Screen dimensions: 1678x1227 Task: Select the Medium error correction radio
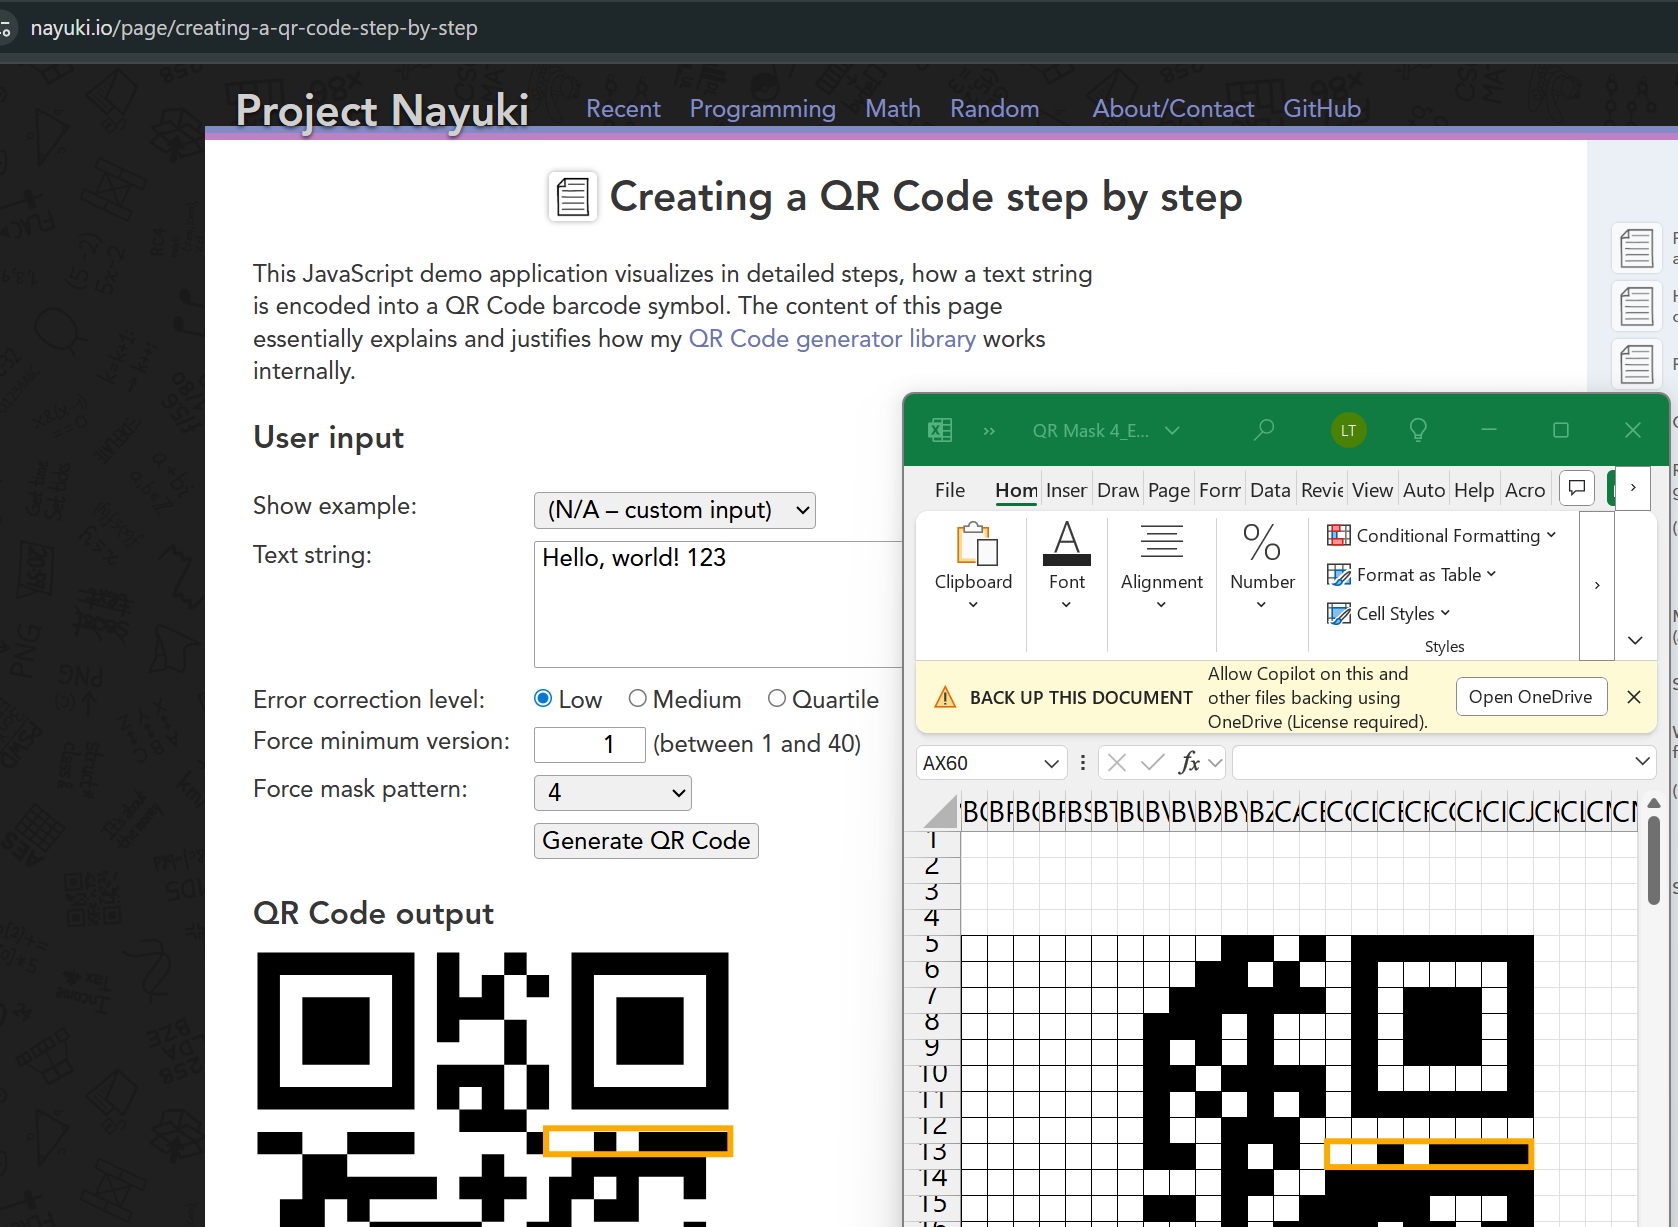(x=637, y=698)
